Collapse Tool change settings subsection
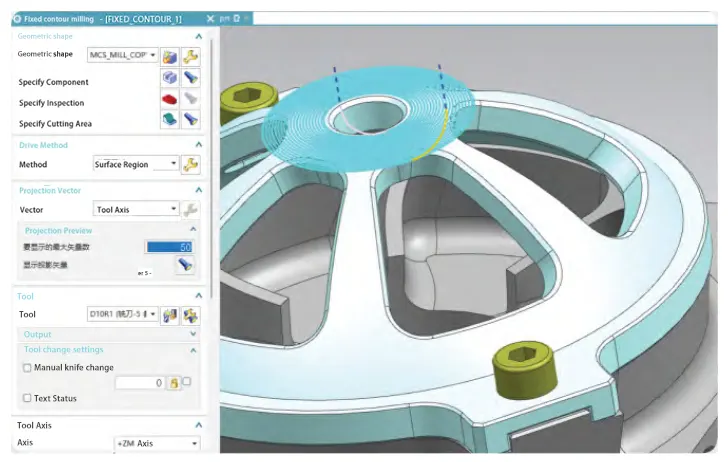Screen dimensions: 728x462 coord(193,350)
